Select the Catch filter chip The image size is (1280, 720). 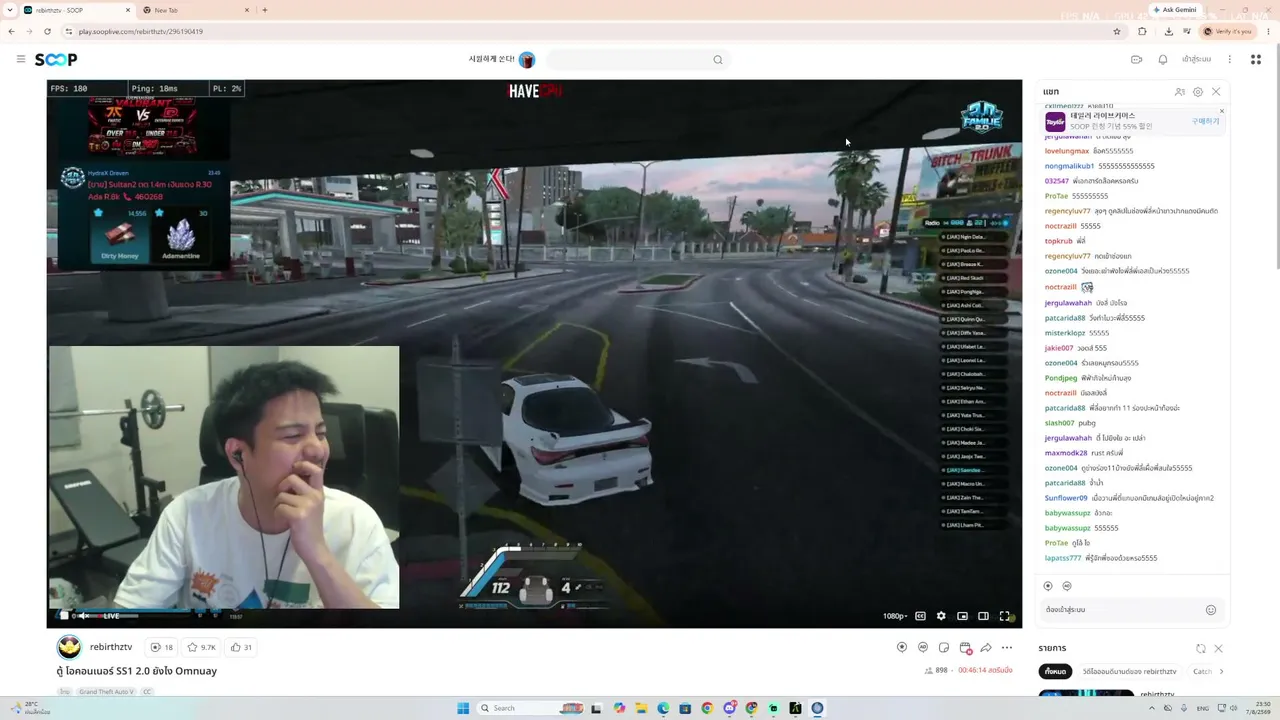coord(1202,671)
